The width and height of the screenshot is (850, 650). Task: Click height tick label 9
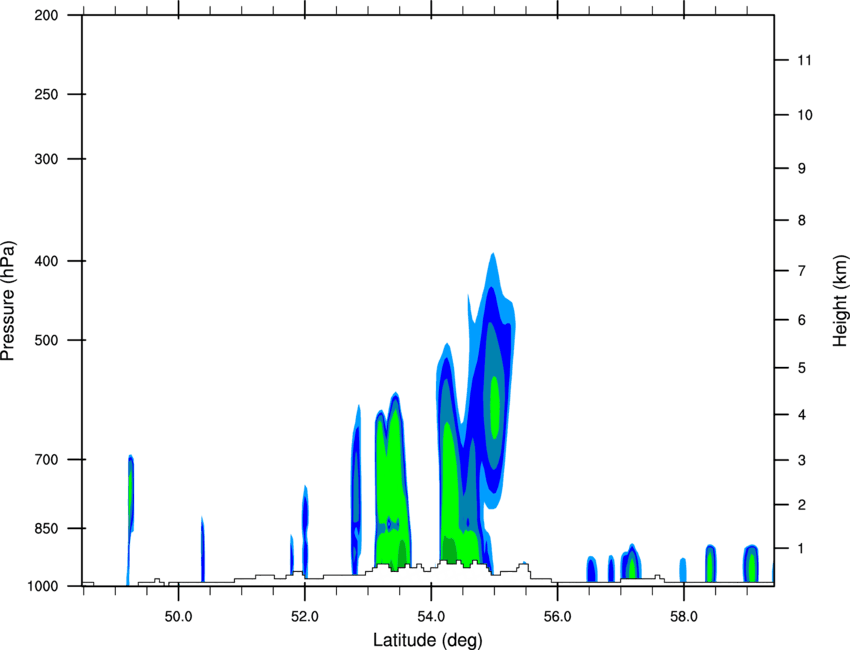(802, 169)
